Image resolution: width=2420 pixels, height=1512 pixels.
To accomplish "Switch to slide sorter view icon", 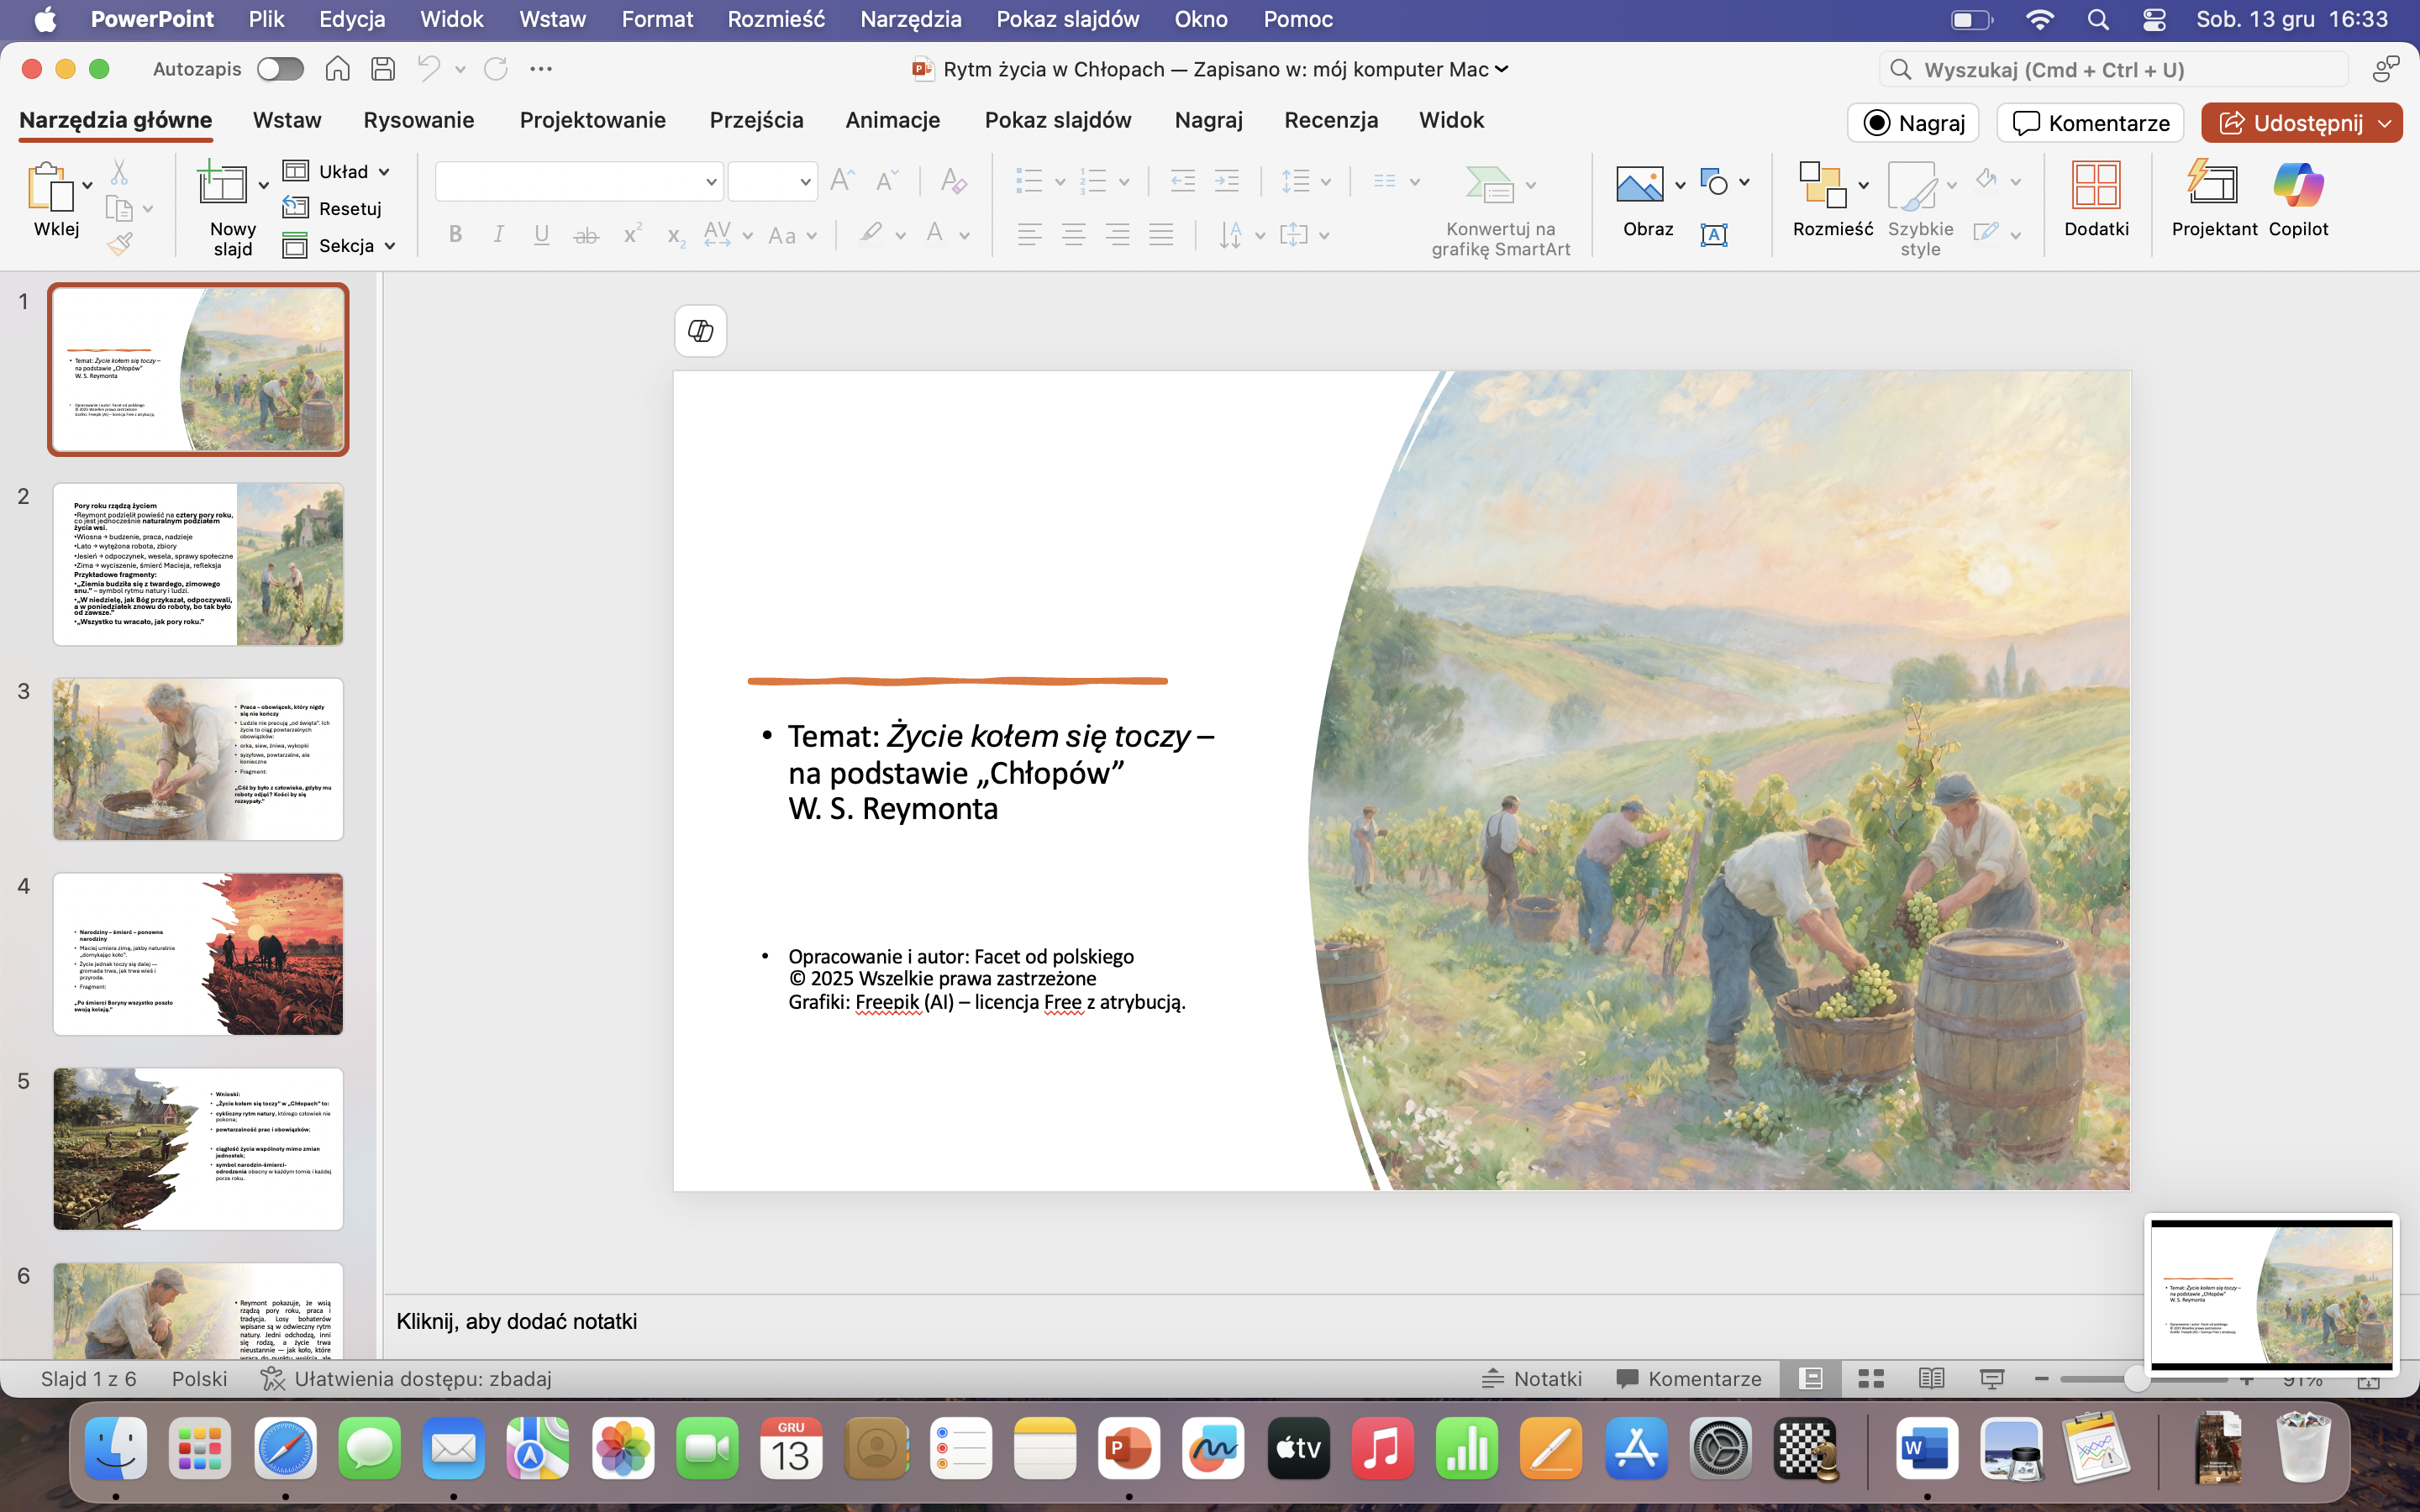I will pyautogui.click(x=1870, y=1379).
